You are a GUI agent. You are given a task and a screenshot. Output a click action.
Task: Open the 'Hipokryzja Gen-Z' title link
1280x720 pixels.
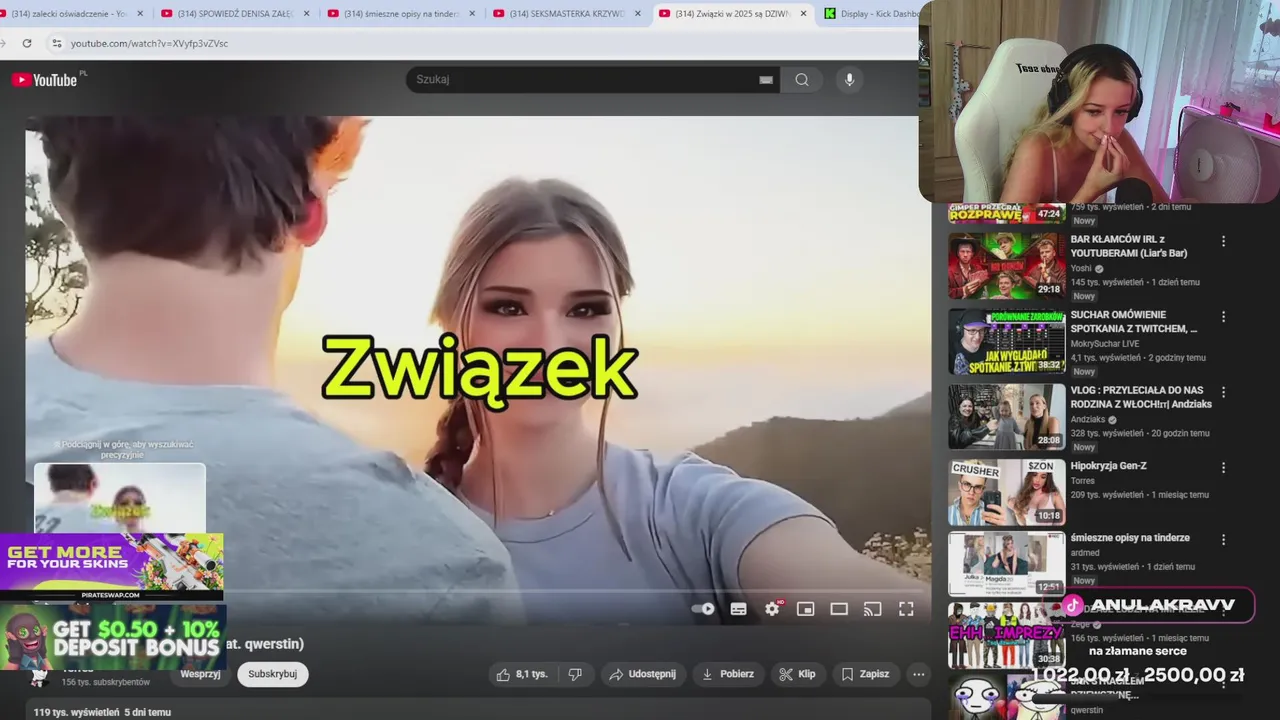(1109, 466)
